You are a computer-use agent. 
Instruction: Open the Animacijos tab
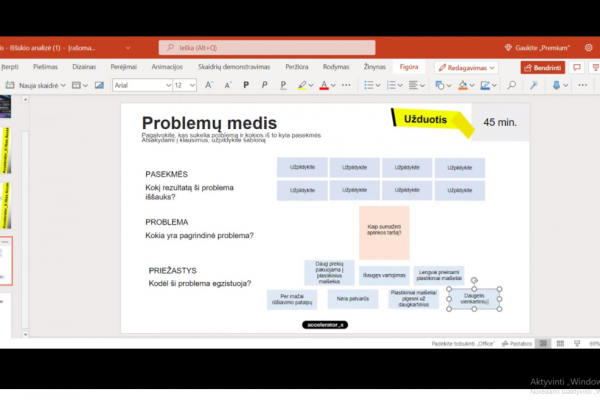click(167, 67)
